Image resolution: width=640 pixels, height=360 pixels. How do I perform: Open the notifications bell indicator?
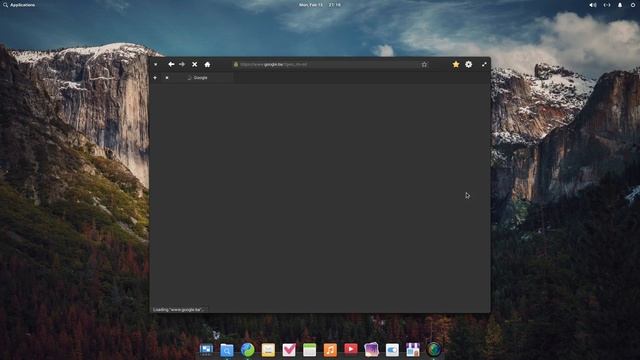(x=620, y=5)
